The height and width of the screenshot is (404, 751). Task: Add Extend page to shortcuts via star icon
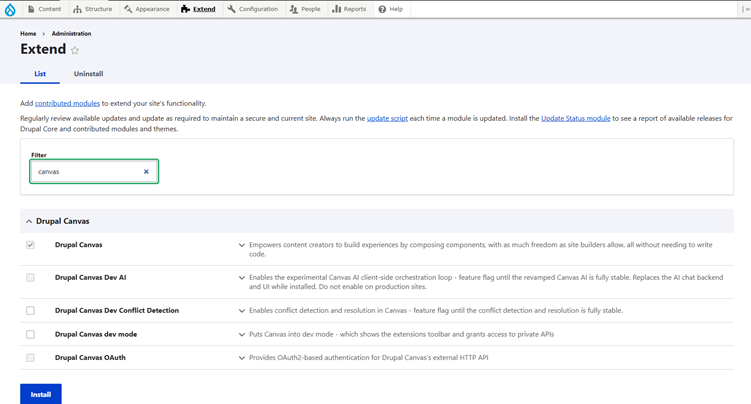pyautogui.click(x=75, y=50)
